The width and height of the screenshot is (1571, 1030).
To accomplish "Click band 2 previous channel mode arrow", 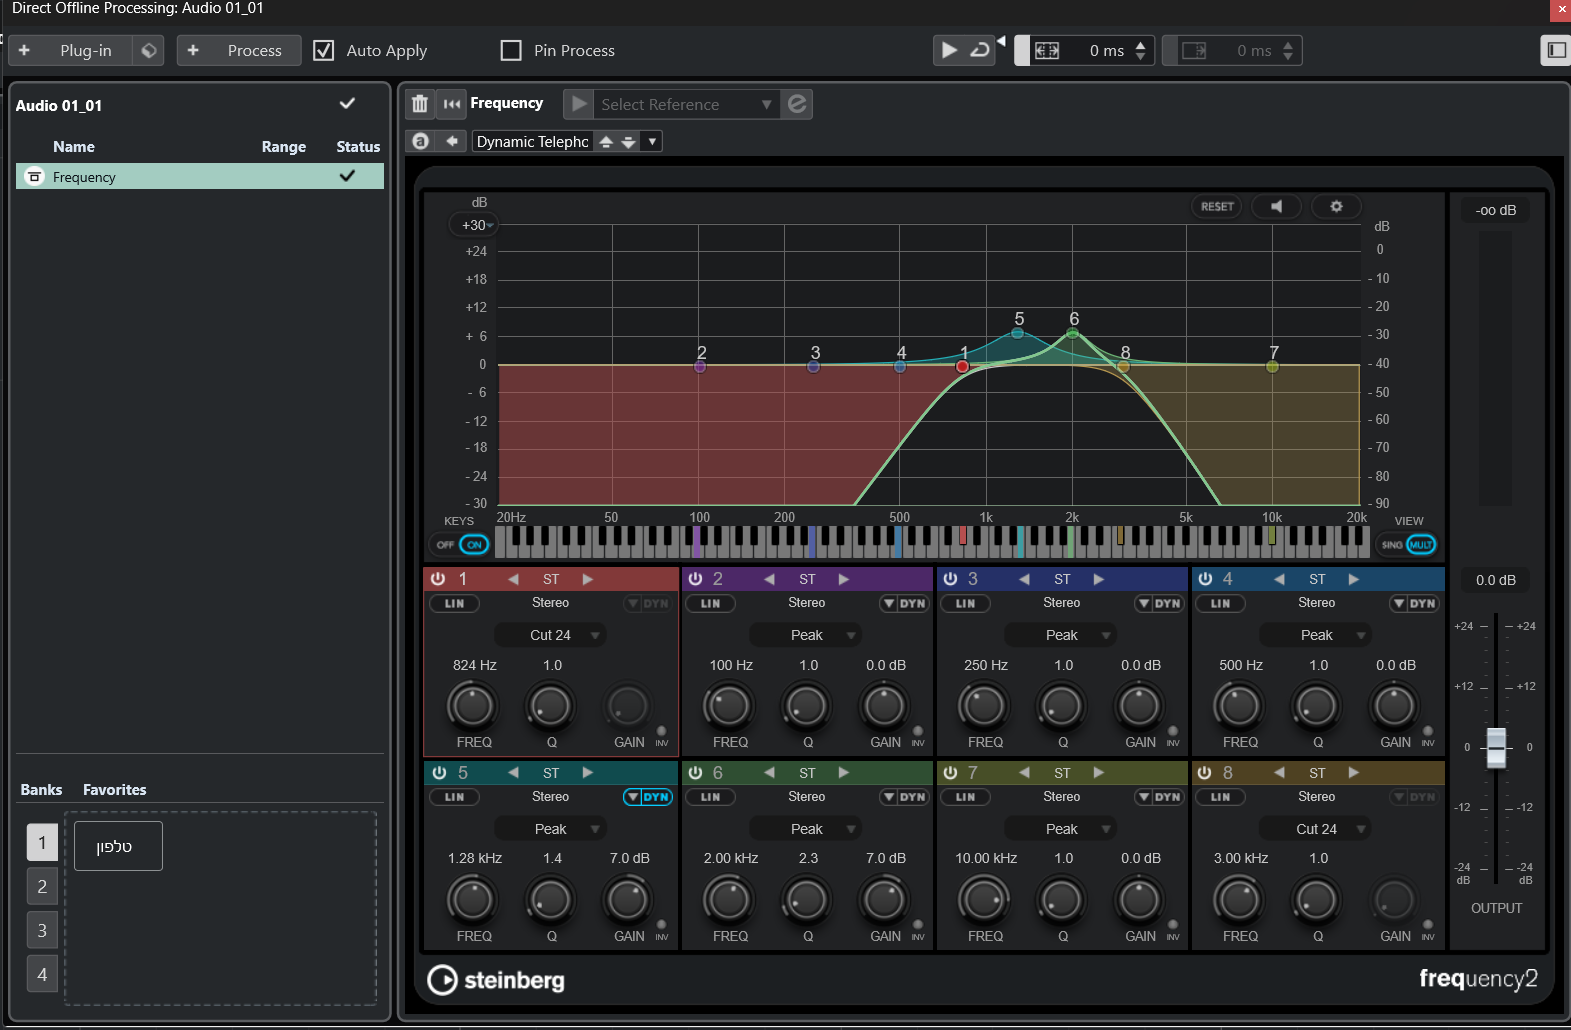I will 769,579.
